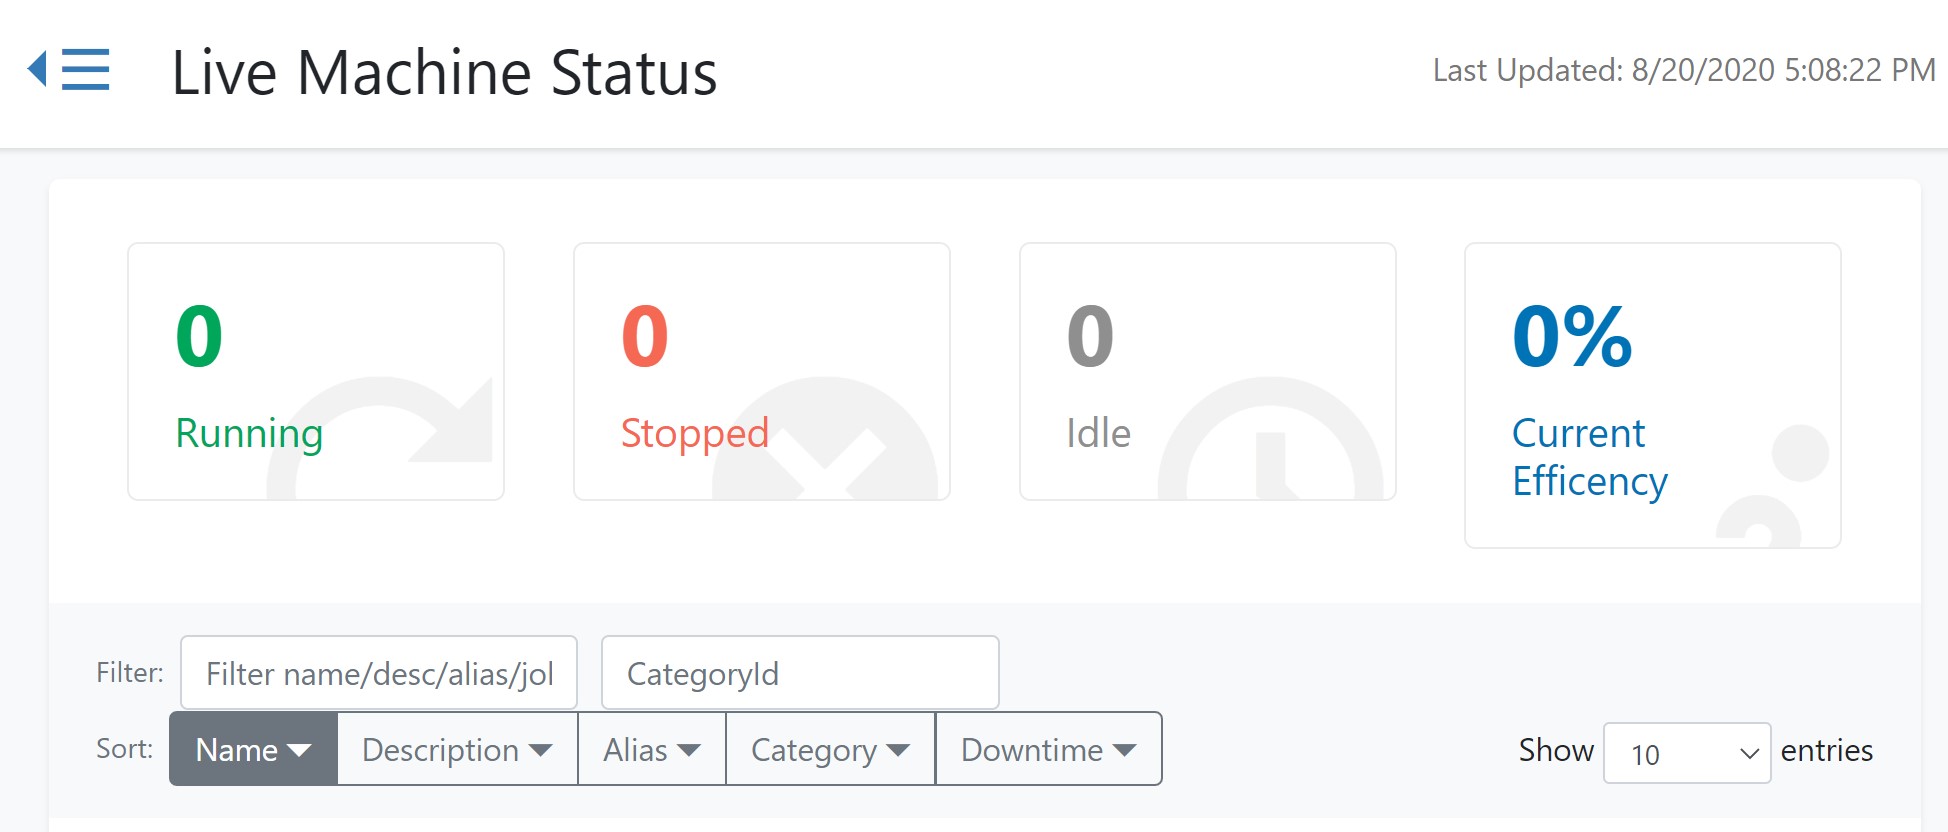This screenshot has width=1948, height=832.
Task: Sort by Name dropdown button
Action: (x=254, y=749)
